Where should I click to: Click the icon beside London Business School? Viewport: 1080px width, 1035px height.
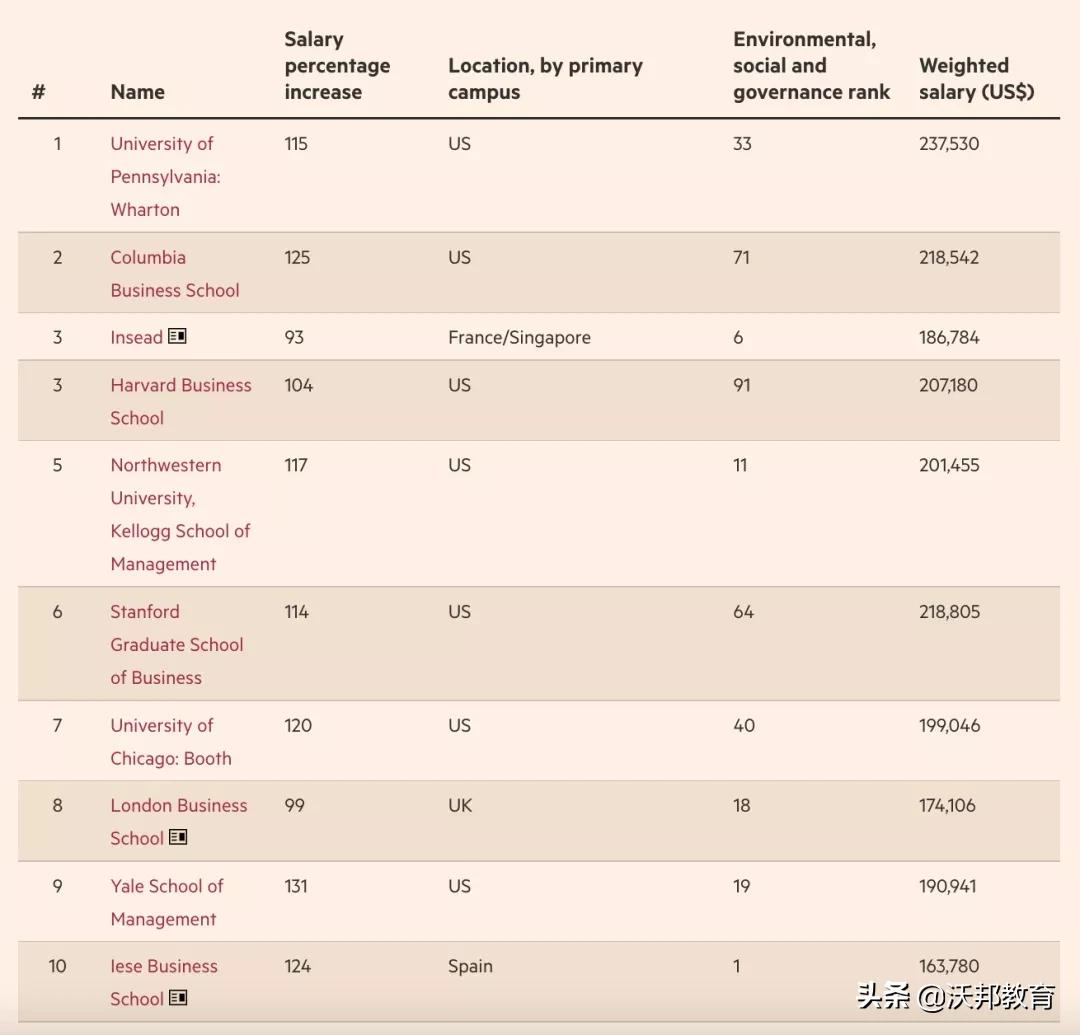coord(178,837)
